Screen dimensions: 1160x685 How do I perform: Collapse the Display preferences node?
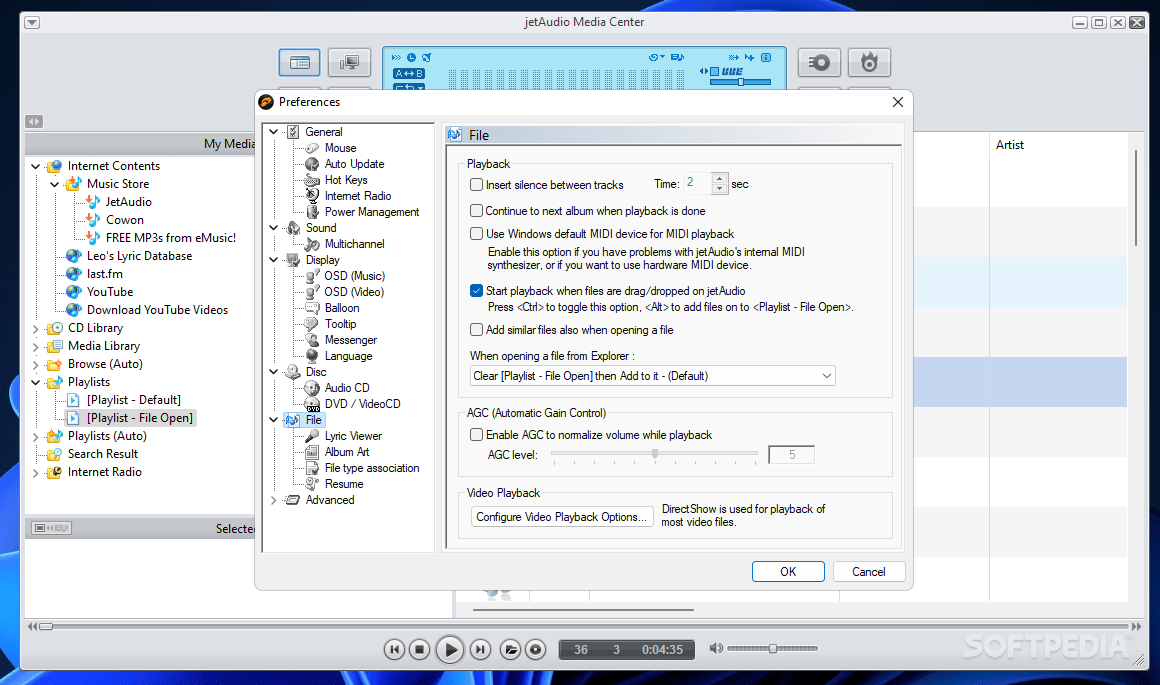(274, 260)
